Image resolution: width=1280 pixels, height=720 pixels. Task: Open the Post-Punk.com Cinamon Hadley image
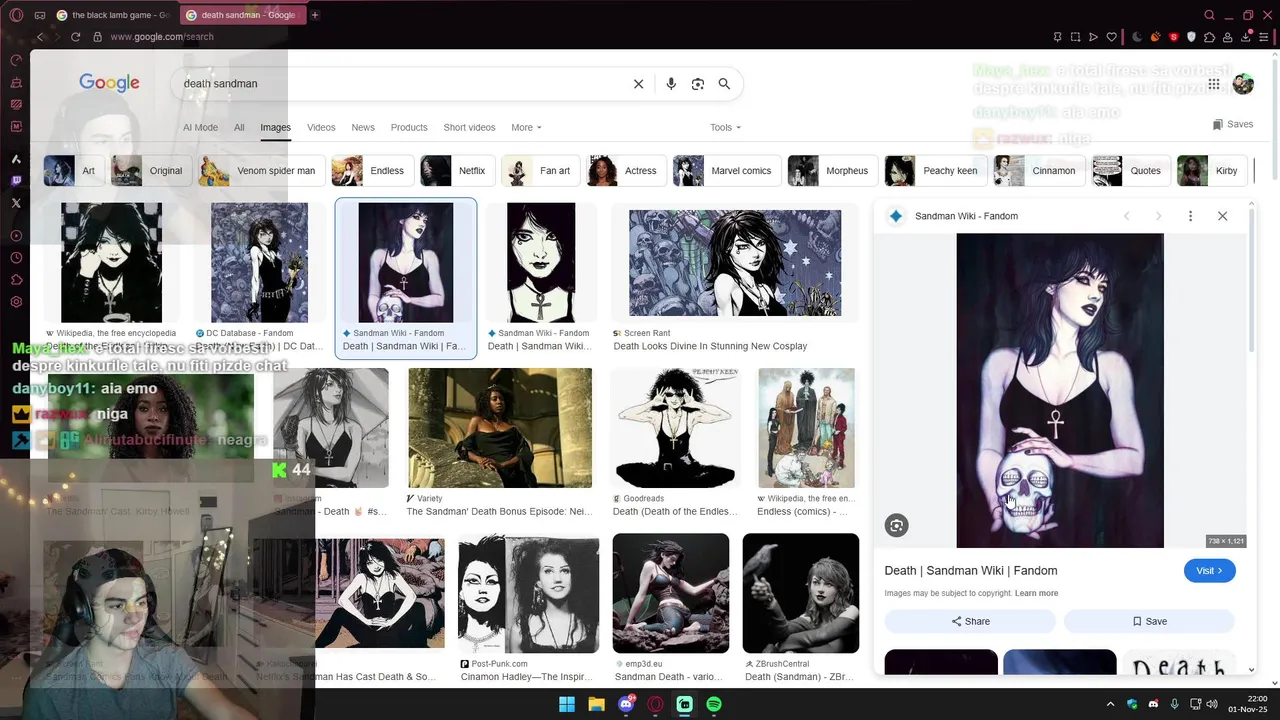coord(528,593)
